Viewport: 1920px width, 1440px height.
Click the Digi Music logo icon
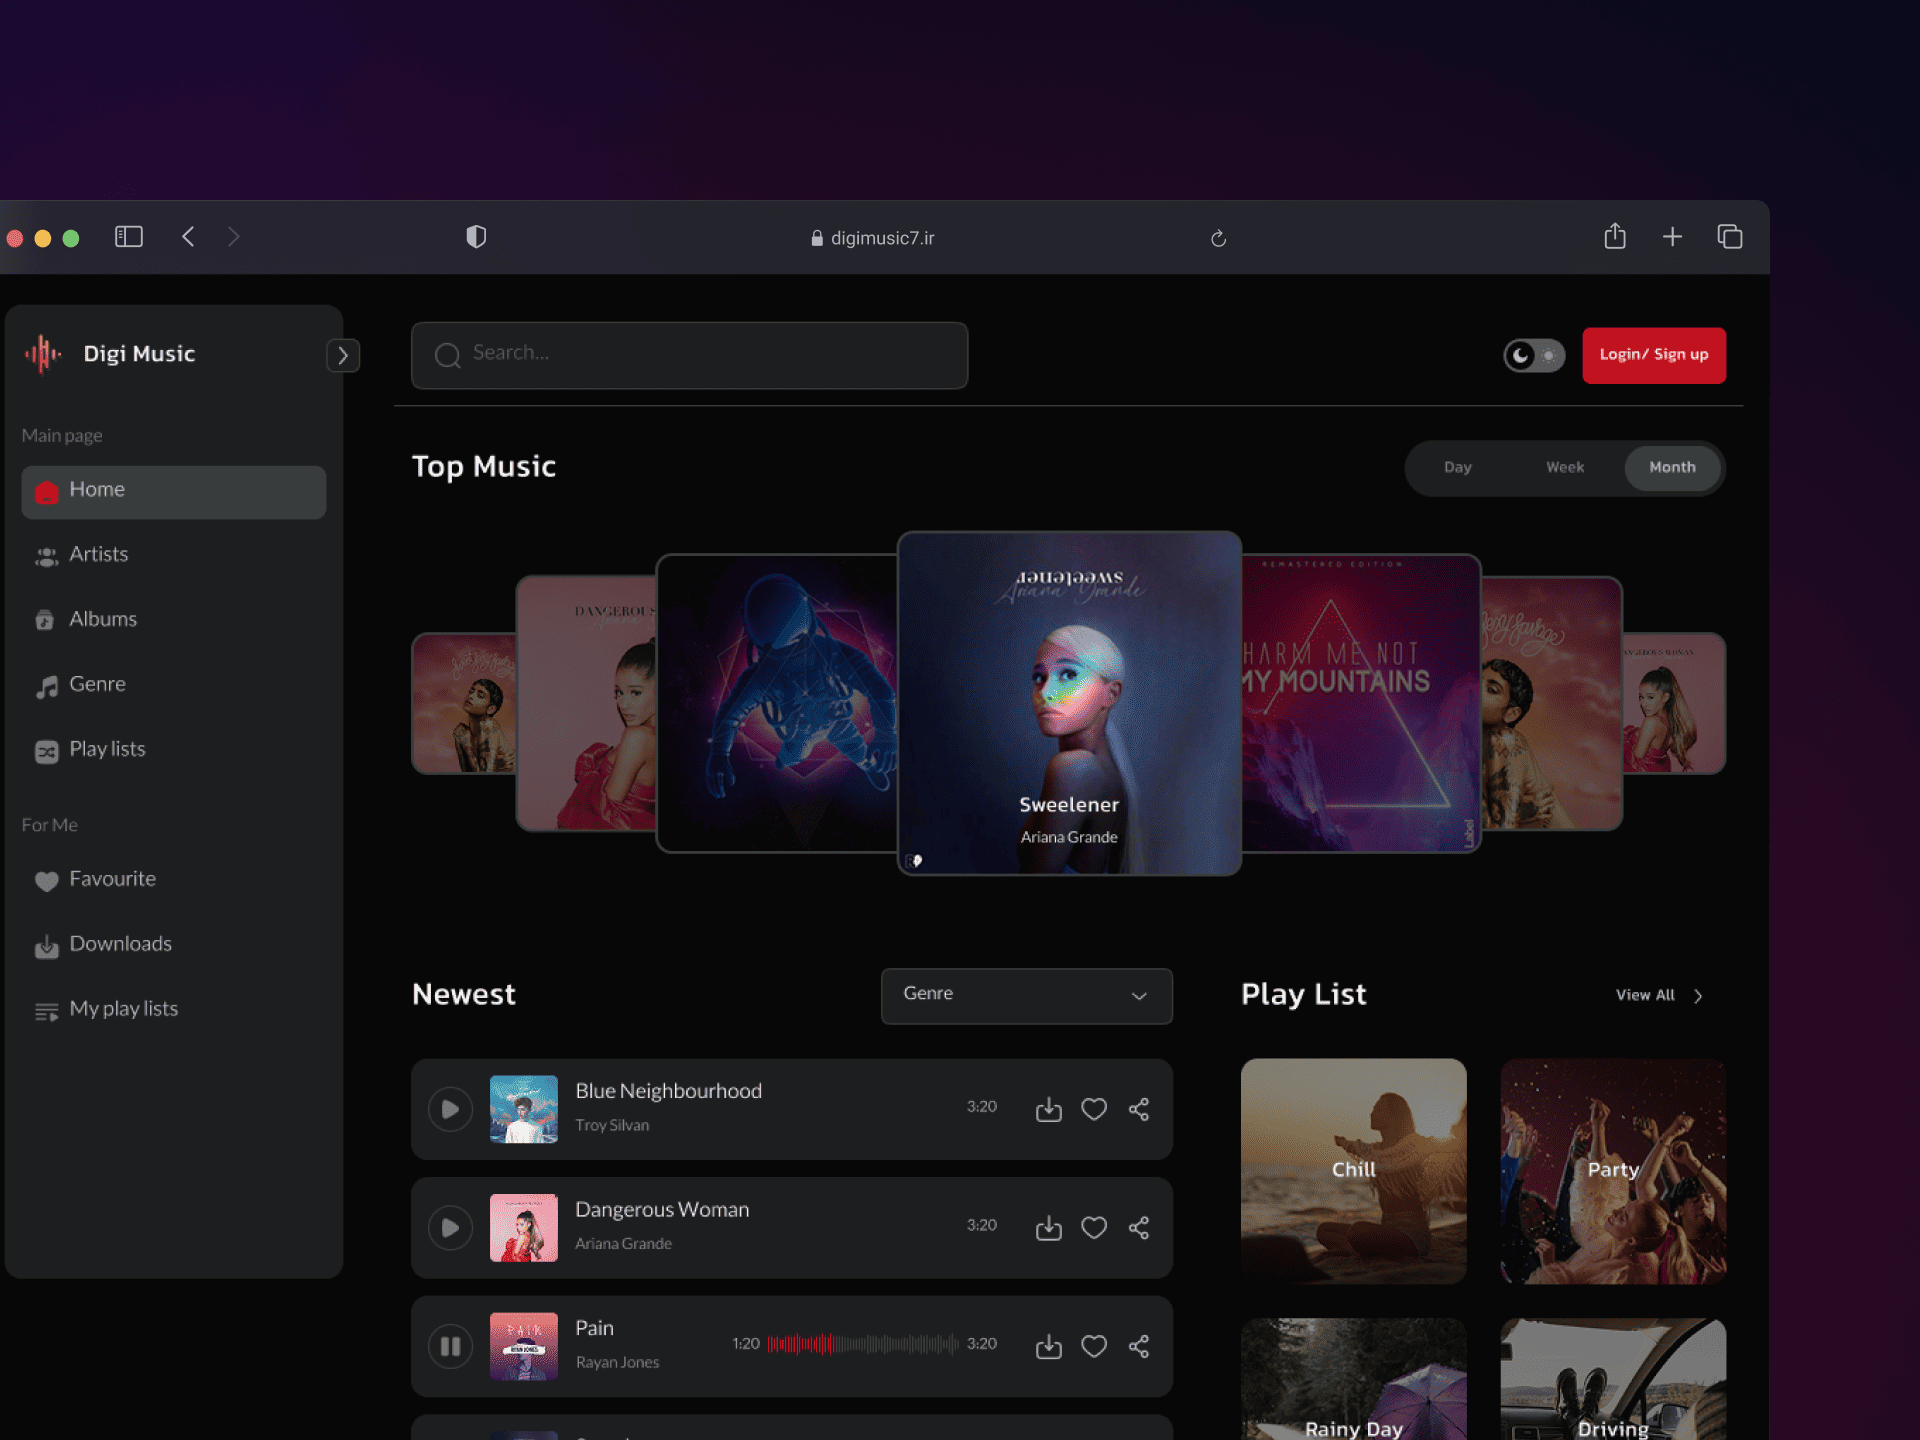pos(43,354)
